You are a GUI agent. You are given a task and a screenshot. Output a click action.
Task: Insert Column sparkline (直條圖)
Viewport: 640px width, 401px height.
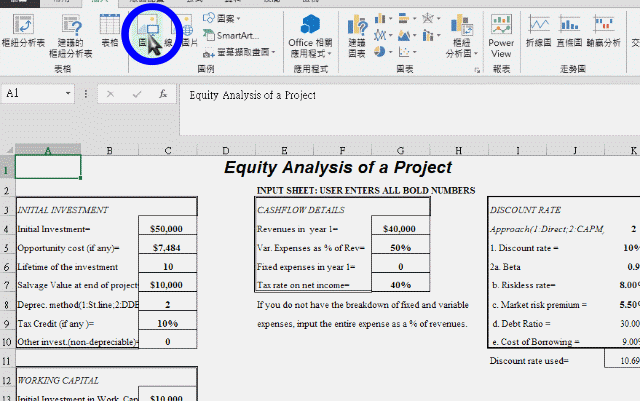point(569,31)
